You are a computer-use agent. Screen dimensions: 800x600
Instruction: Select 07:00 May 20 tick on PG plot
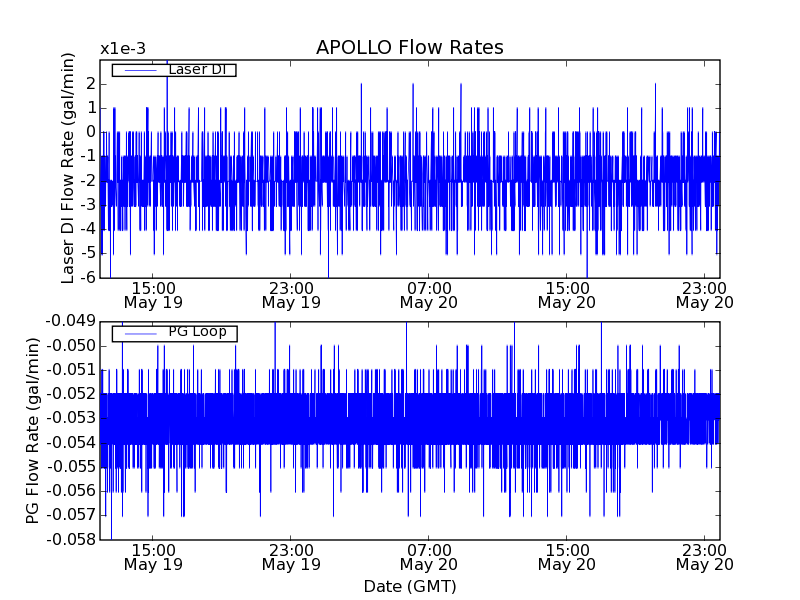(x=429, y=557)
